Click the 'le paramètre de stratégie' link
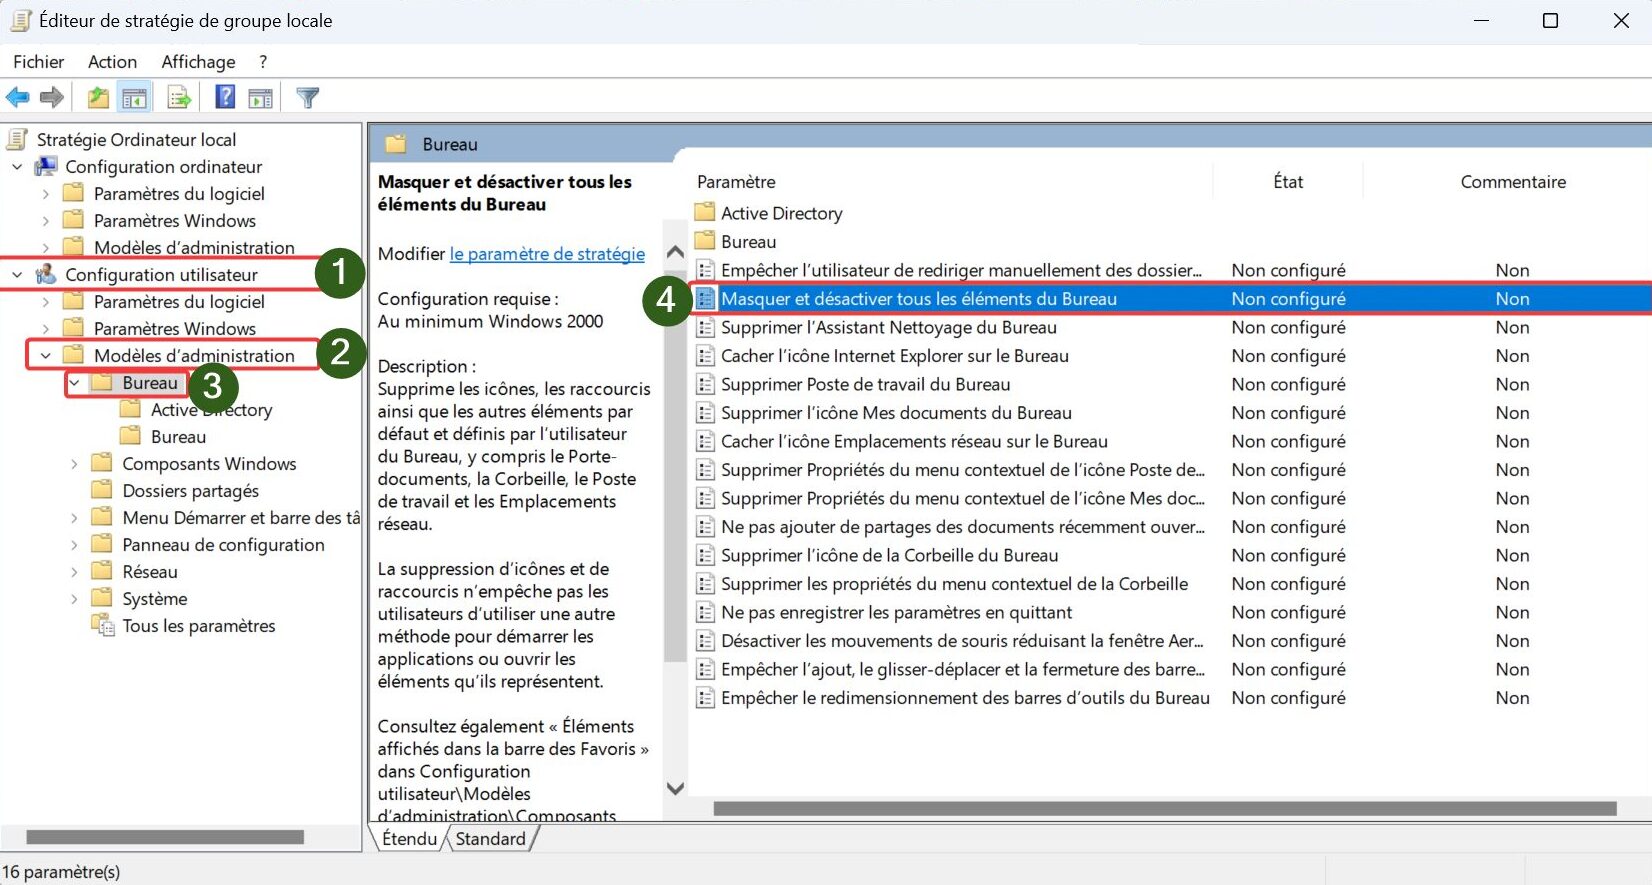The width and height of the screenshot is (1652, 885). [x=547, y=254]
